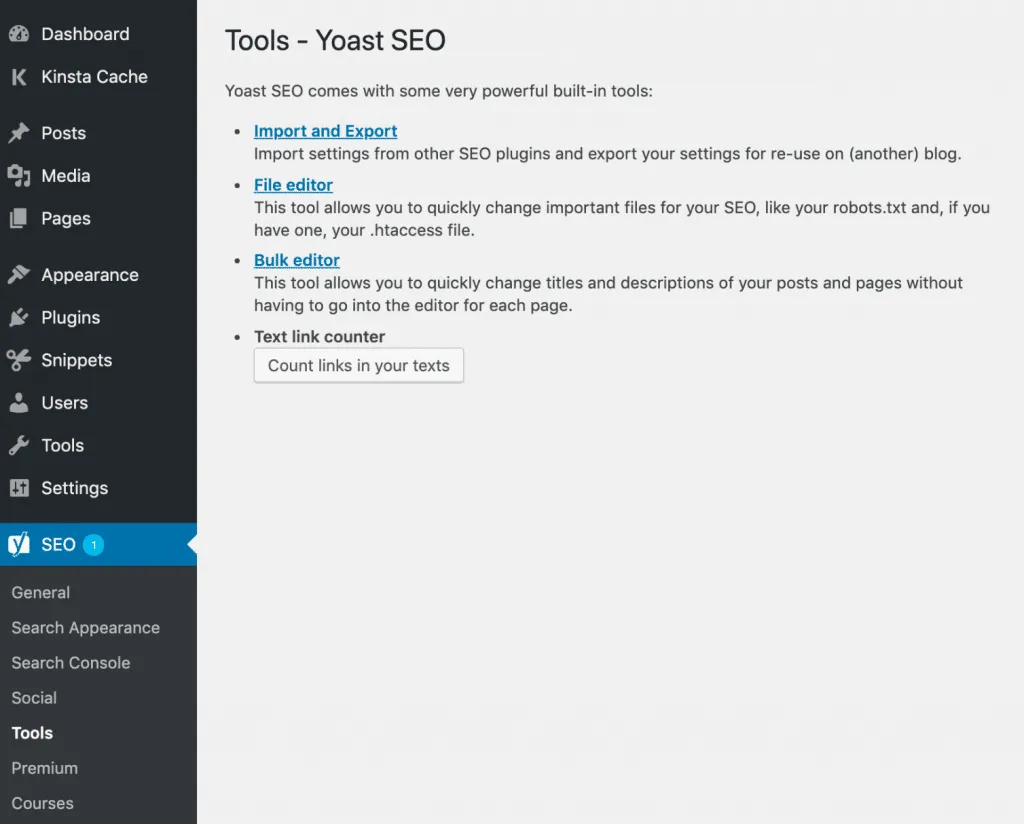The width and height of the screenshot is (1024, 824).
Task: Click the Pages icon
Action: pyautogui.click(x=21, y=218)
